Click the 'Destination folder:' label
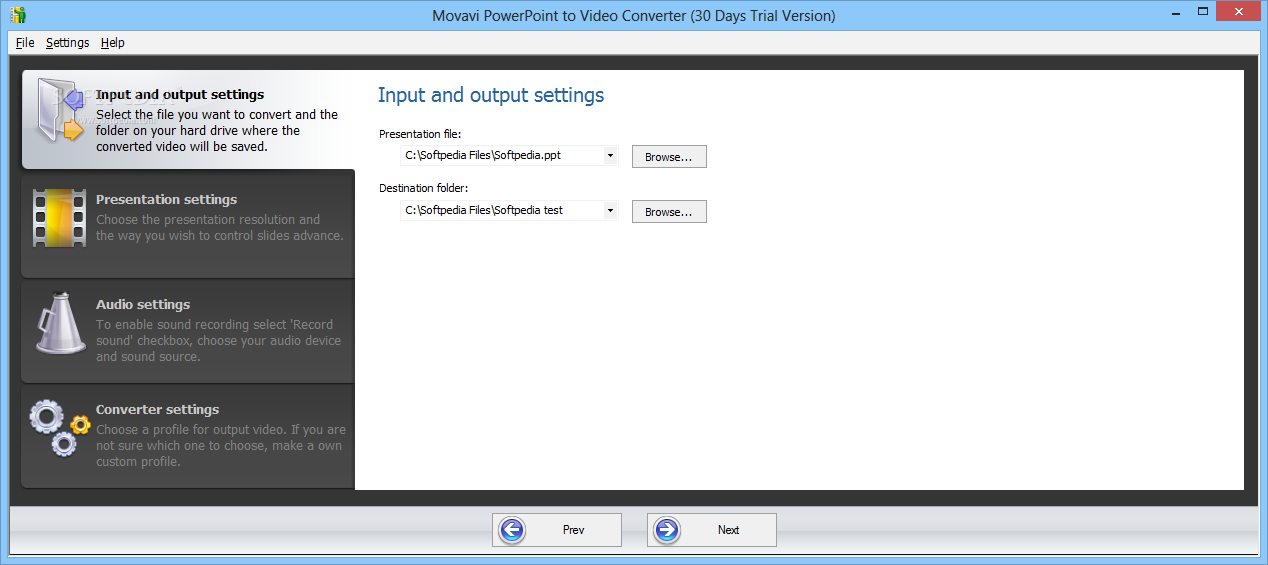 tap(424, 188)
